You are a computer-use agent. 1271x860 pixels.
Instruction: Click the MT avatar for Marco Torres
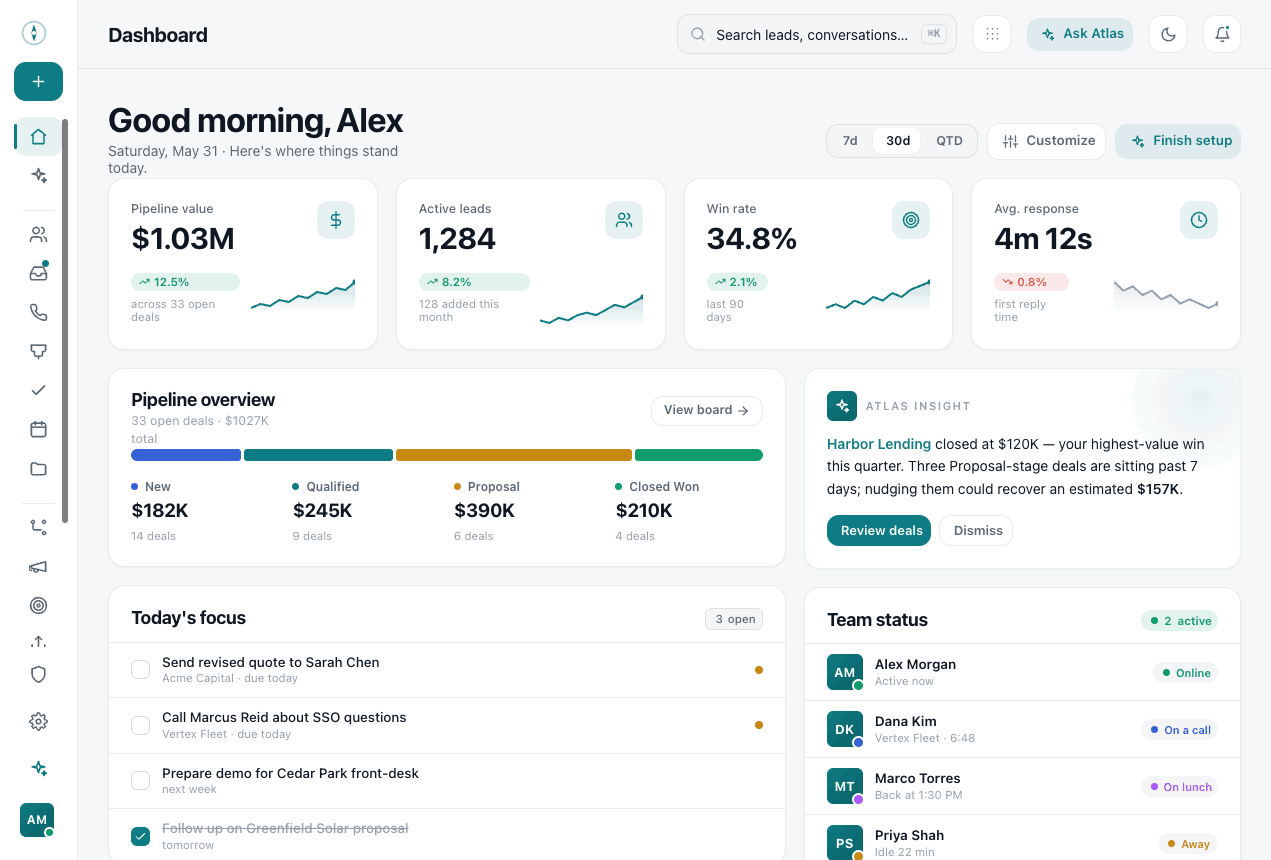[844, 787]
